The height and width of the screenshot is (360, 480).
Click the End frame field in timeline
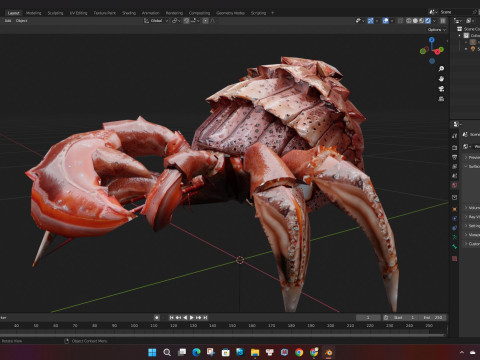point(433,317)
